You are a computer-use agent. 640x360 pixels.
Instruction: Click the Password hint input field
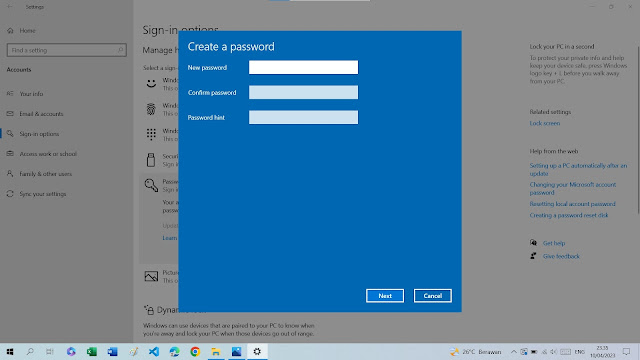303,117
